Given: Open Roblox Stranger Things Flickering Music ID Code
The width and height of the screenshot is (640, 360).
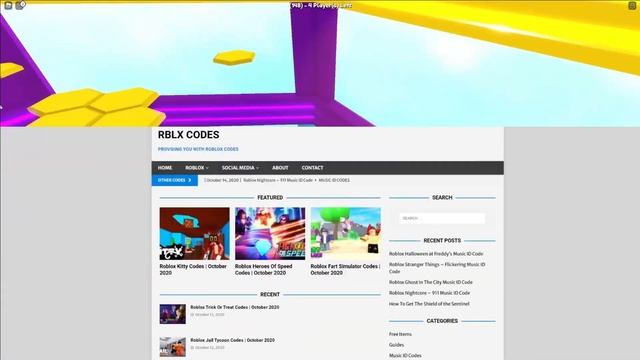Looking at the screenshot, I should pyautogui.click(x=437, y=268).
